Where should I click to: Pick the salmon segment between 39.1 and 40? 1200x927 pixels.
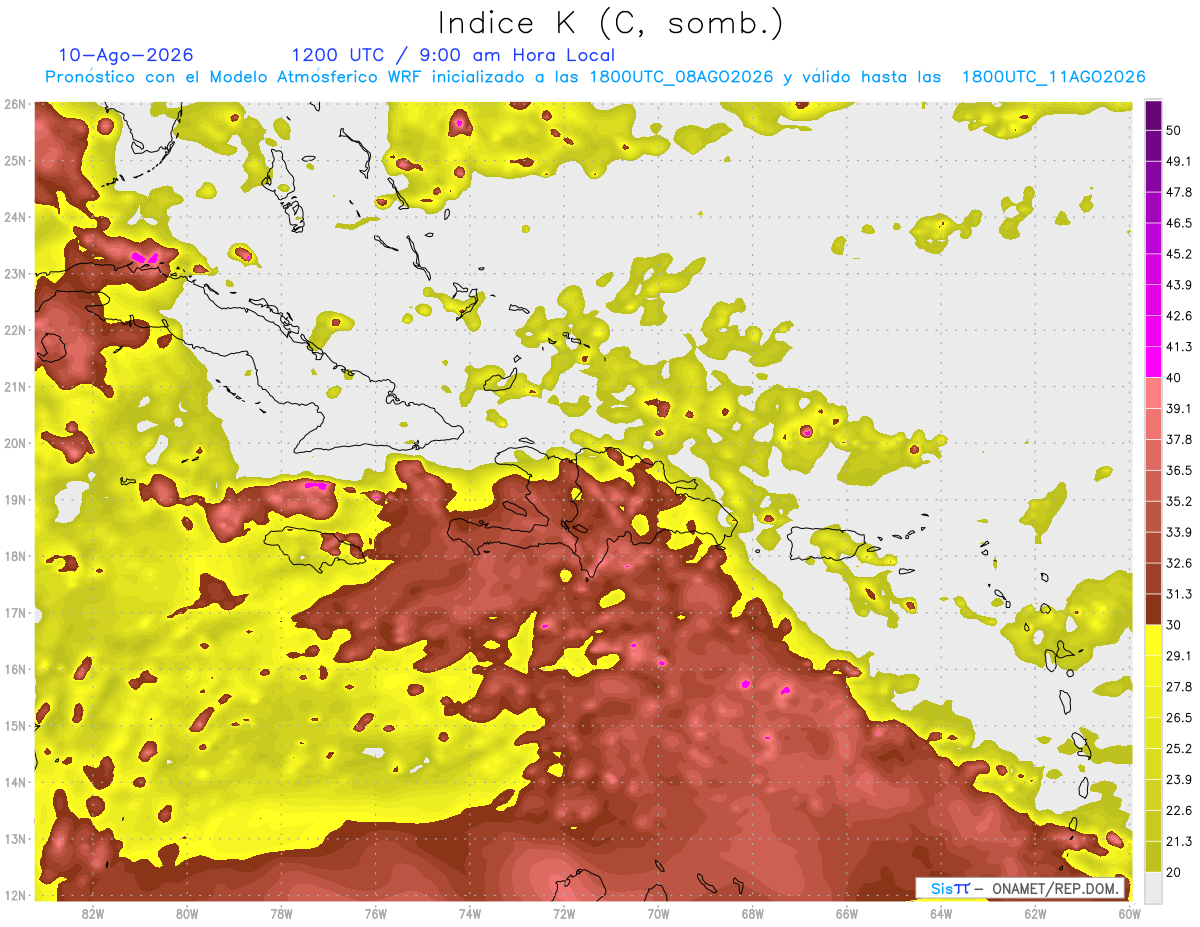[x=1153, y=392]
